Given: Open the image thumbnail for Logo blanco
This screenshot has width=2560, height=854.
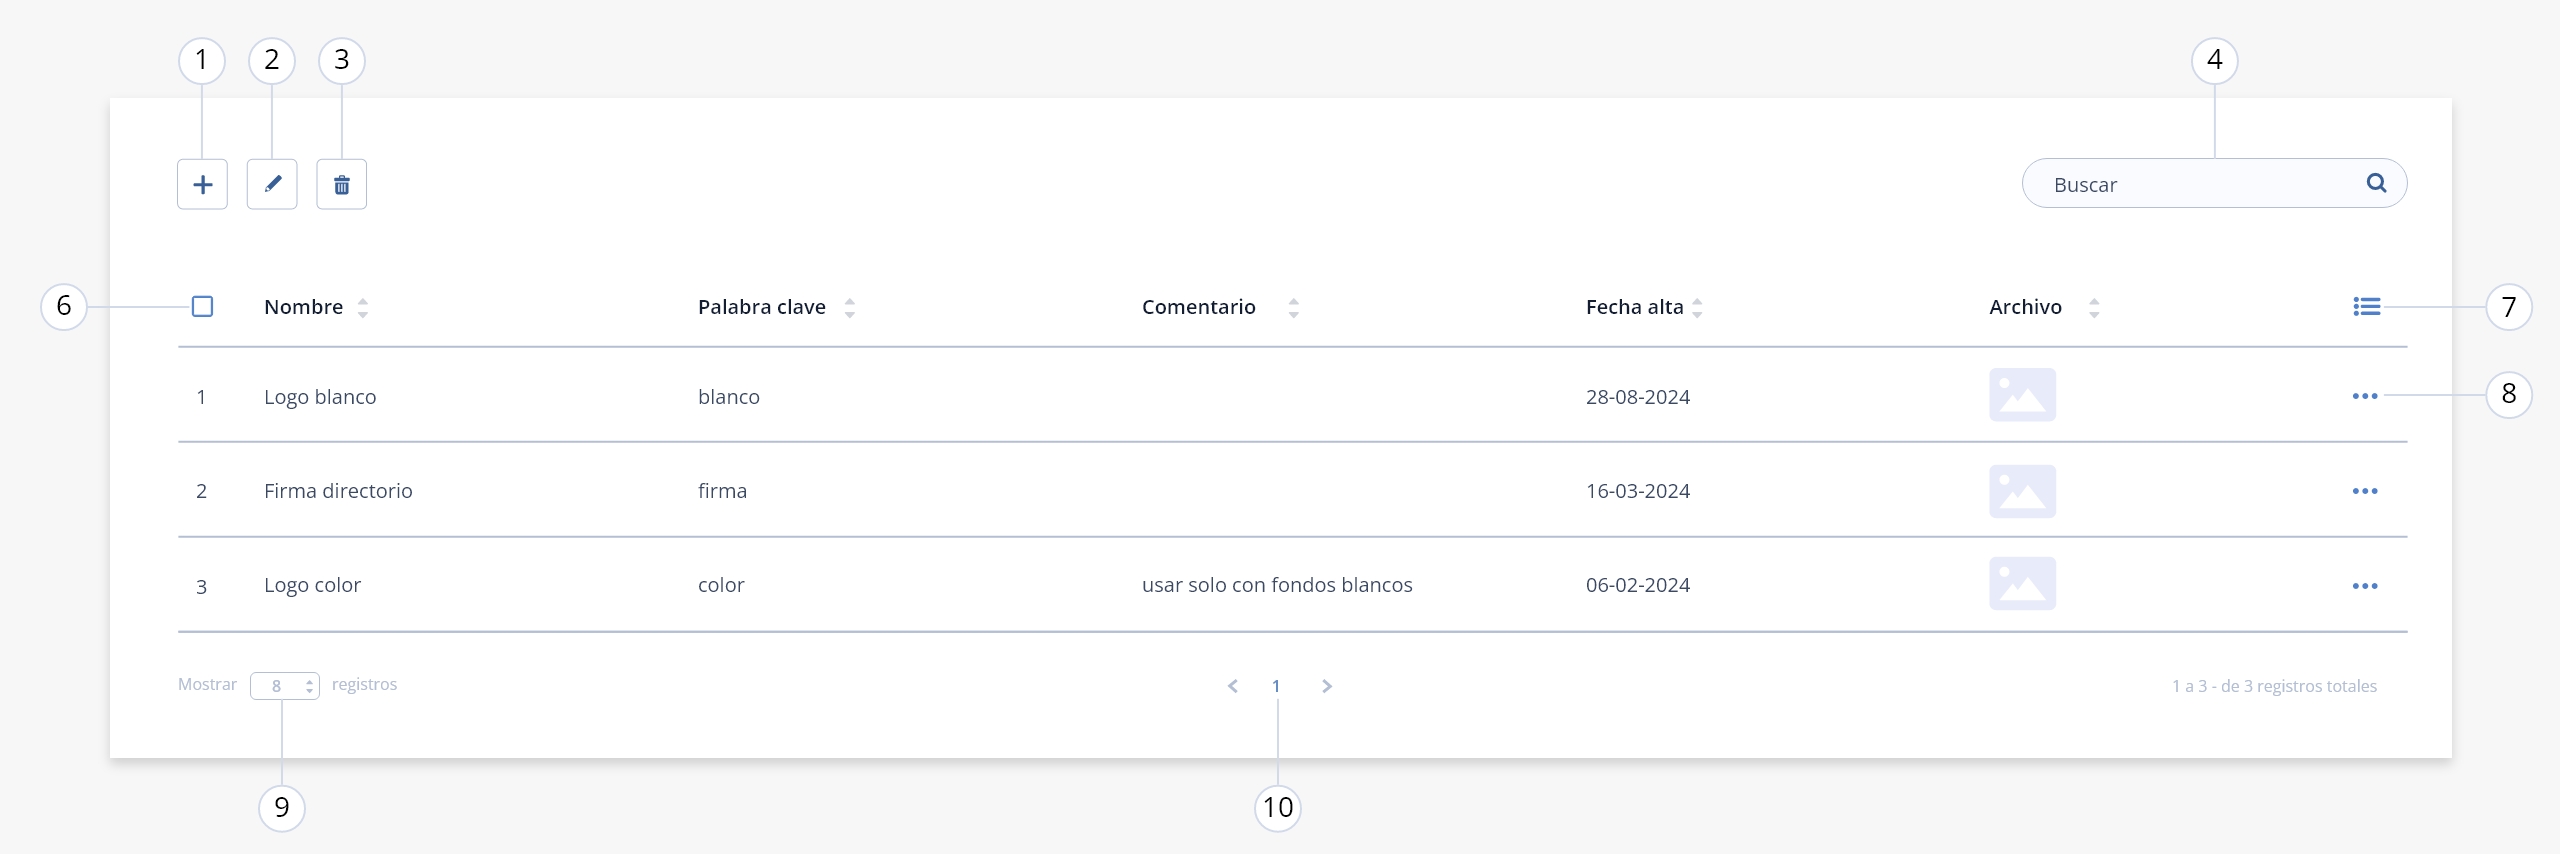Looking at the screenshot, I should tap(2022, 395).
